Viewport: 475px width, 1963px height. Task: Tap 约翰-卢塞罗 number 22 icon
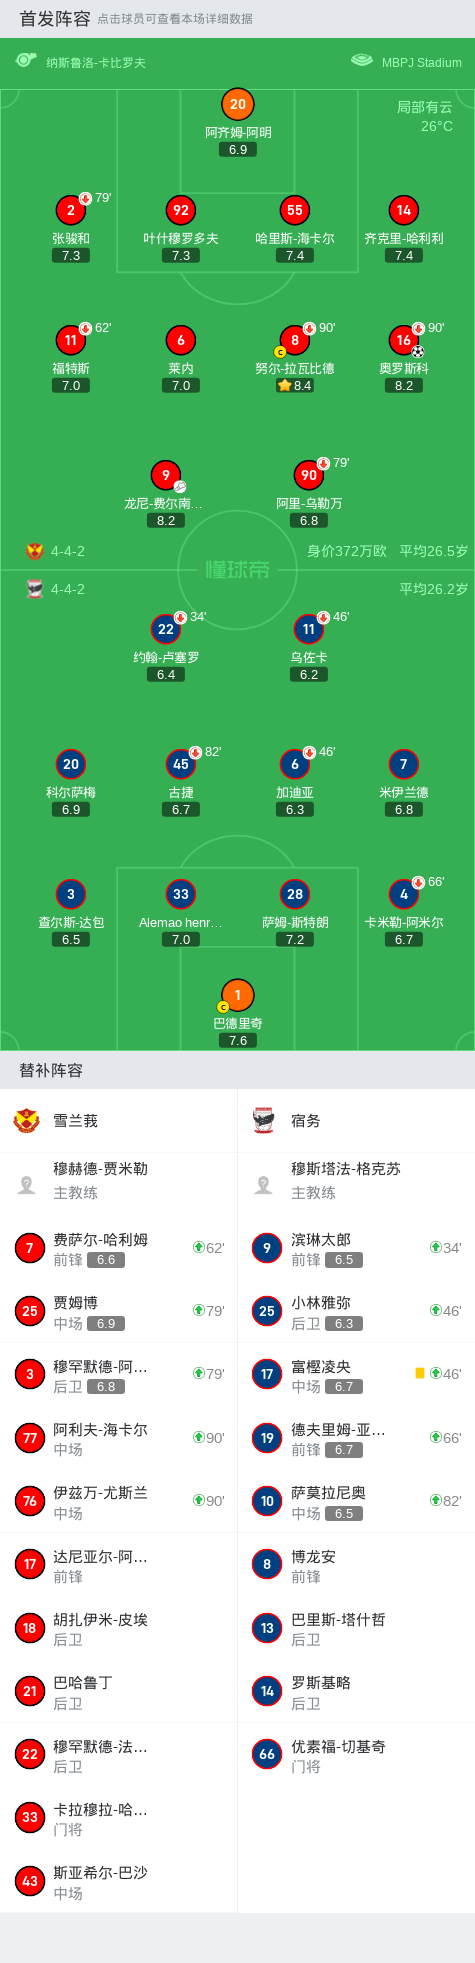[x=166, y=629]
